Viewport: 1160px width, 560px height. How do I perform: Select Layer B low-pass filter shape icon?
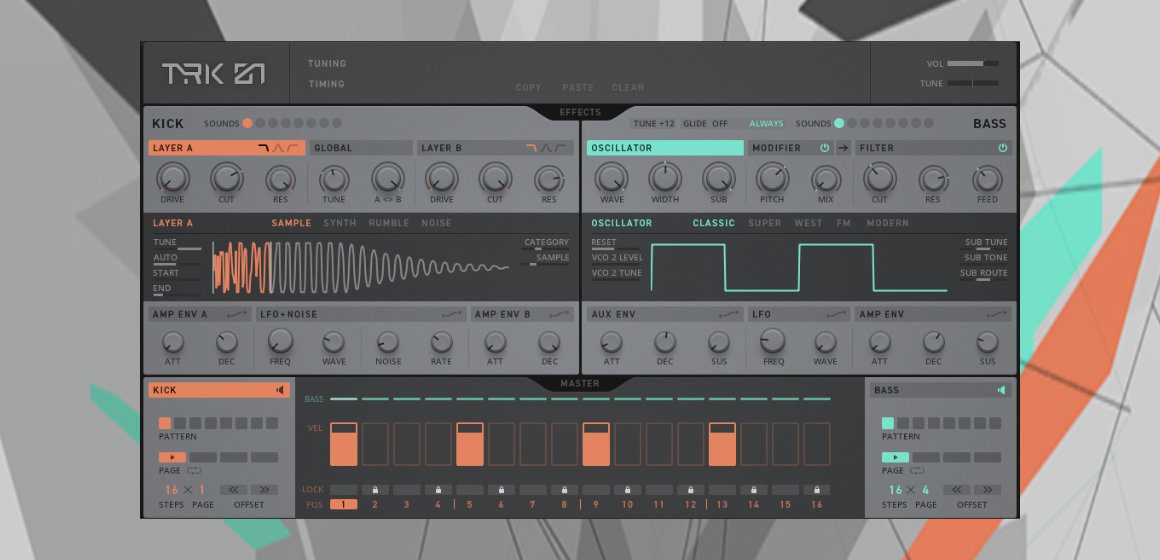coord(531,148)
